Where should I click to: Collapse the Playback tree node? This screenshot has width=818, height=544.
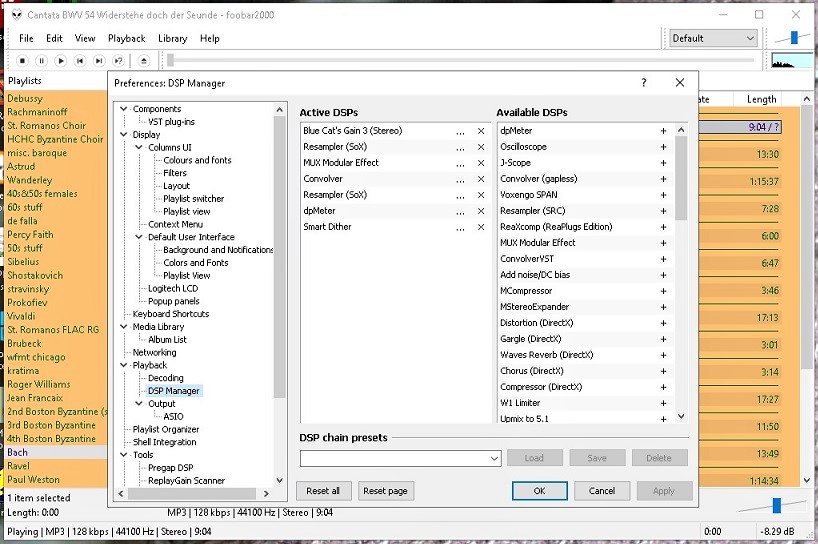pos(124,366)
